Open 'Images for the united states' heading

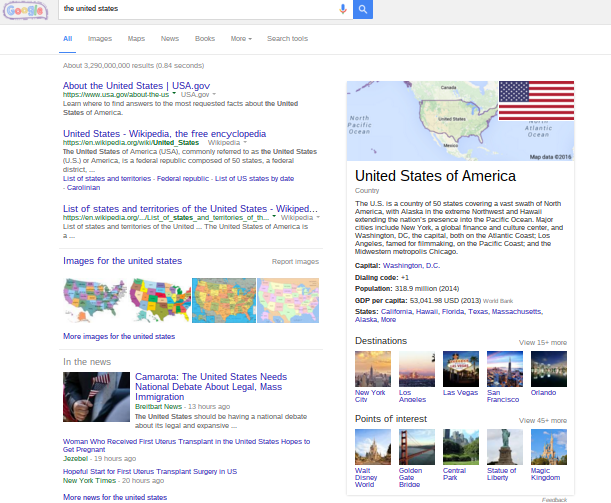pos(122,261)
